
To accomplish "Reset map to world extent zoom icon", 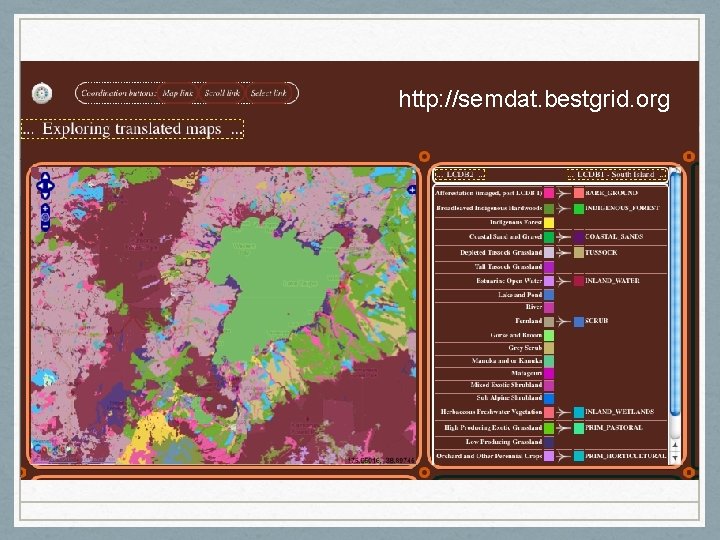I will pyautogui.click(x=45, y=218).
